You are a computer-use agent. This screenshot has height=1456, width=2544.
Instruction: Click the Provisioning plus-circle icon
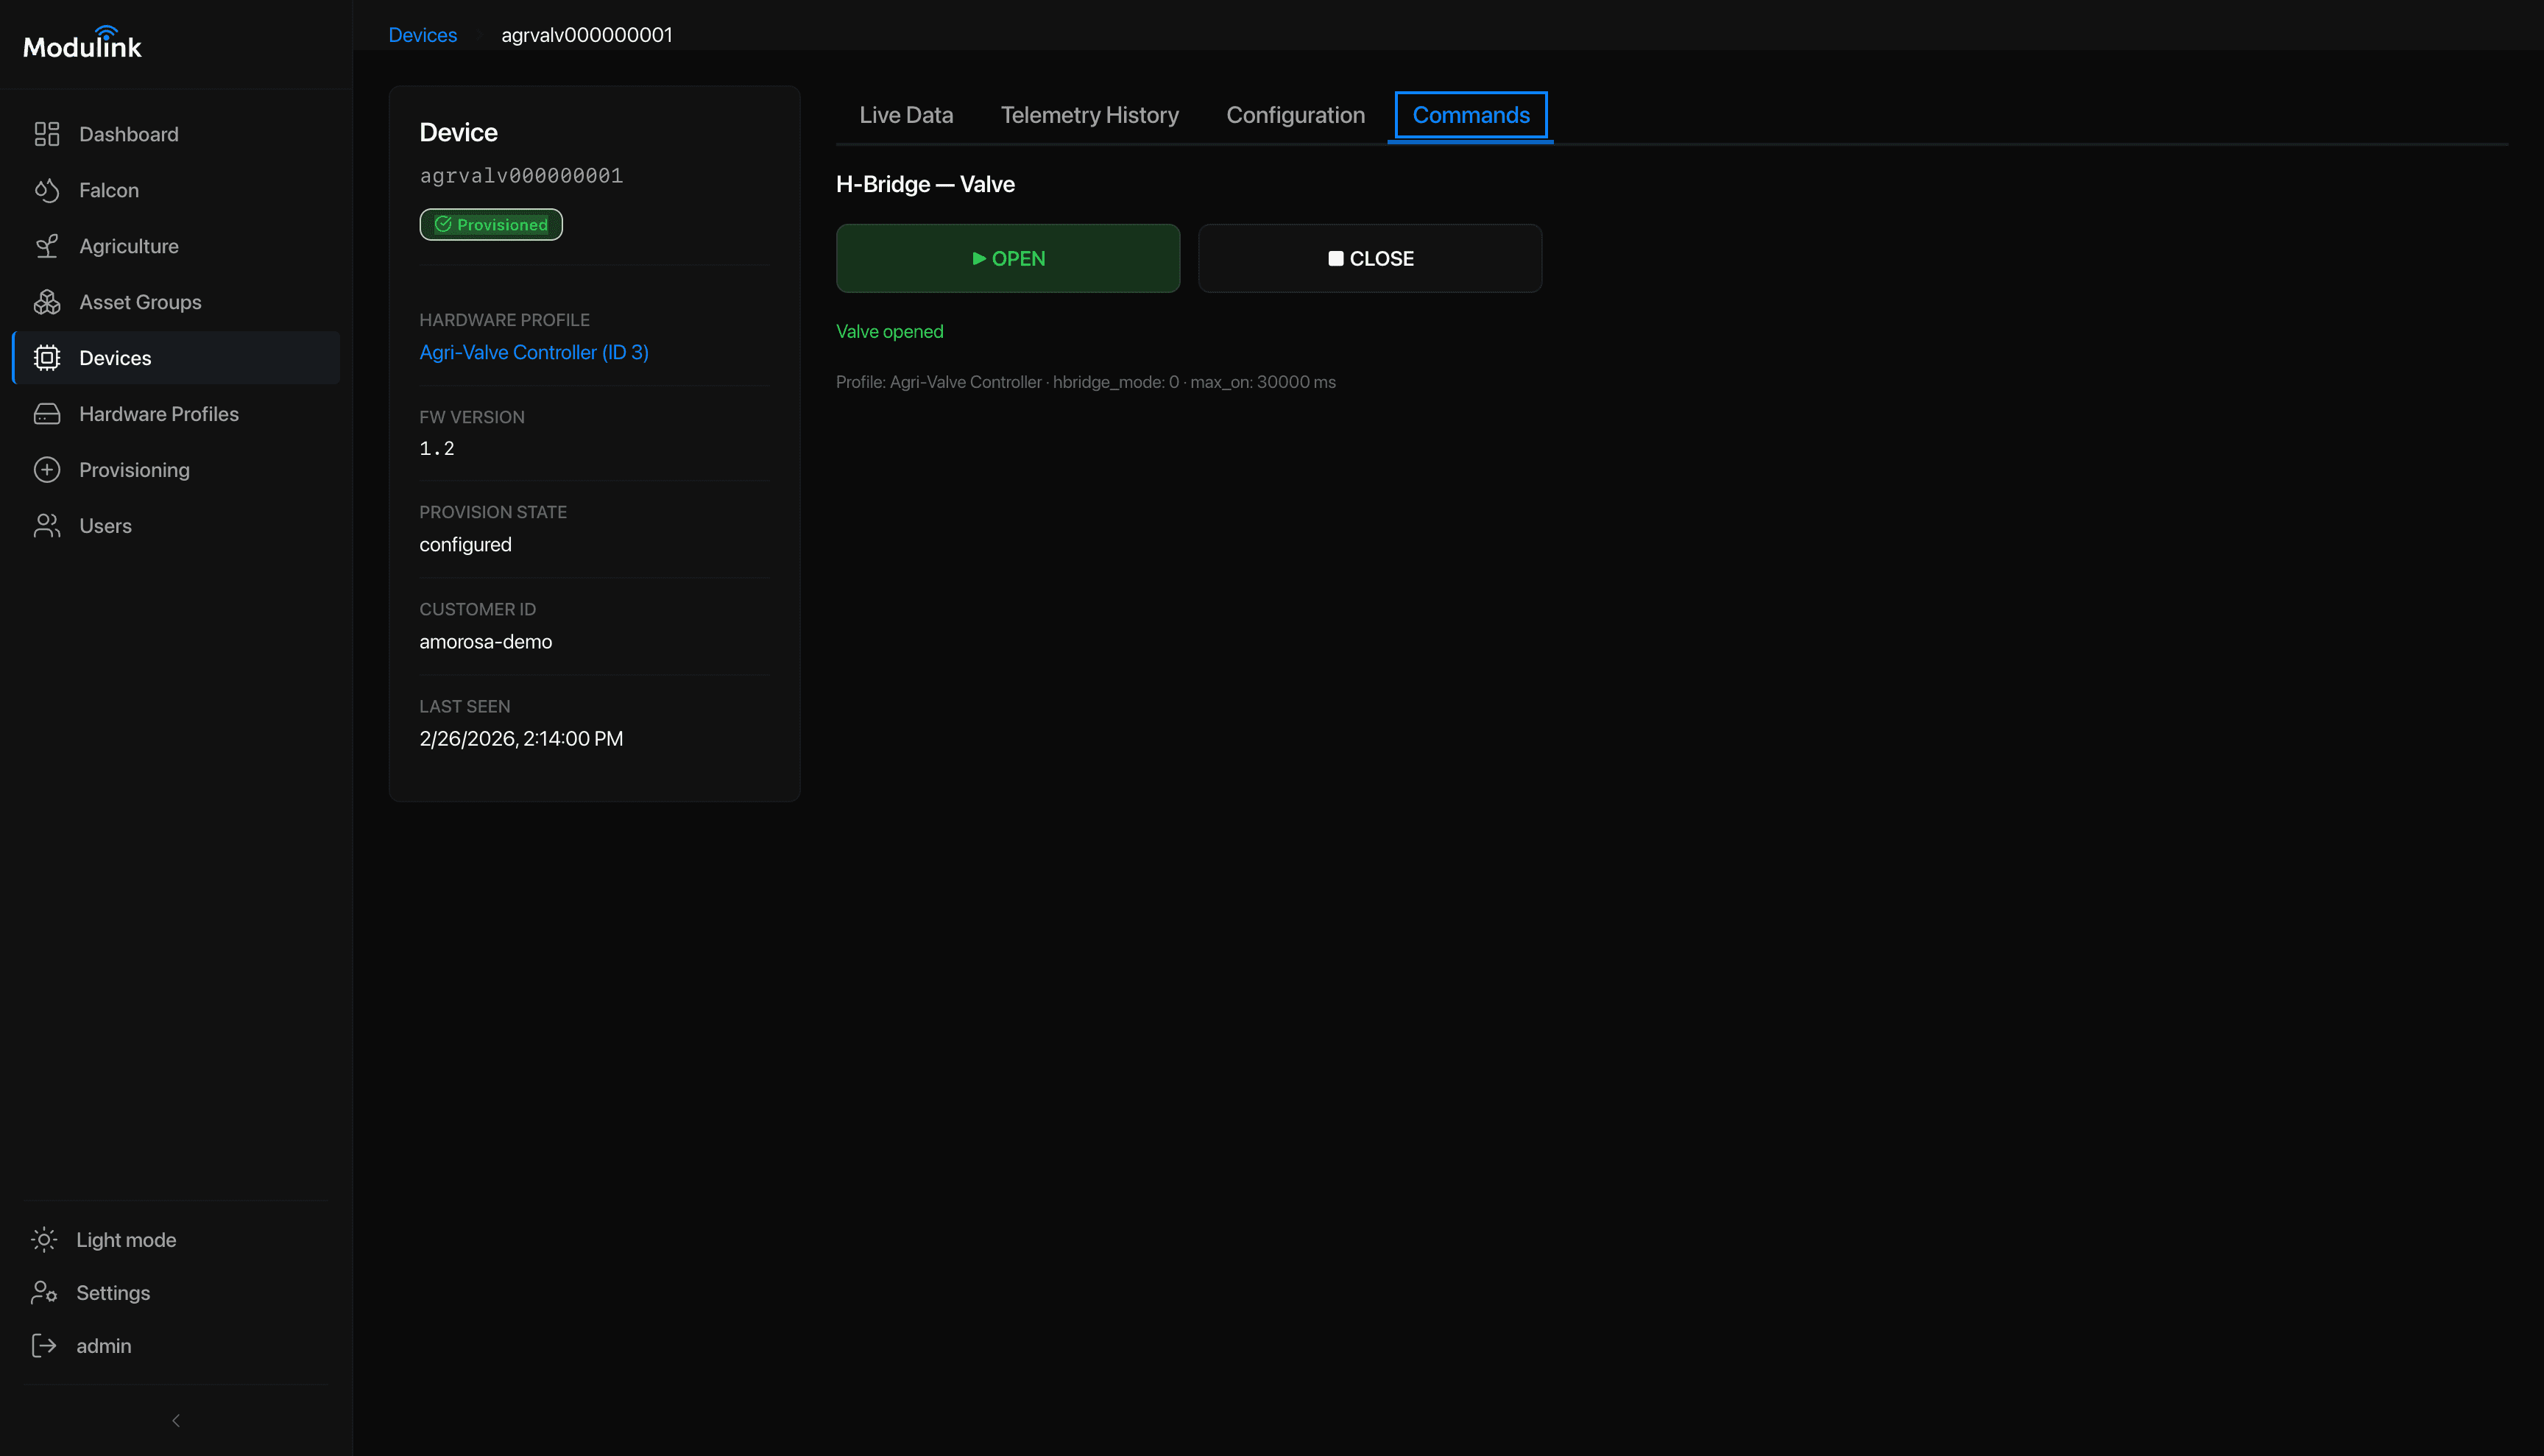tap(47, 470)
